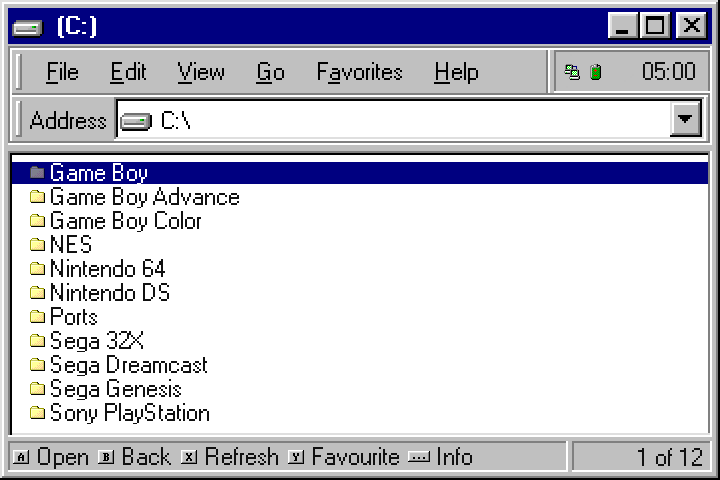Image resolution: width=720 pixels, height=480 pixels.
Task: Open the Help menu
Action: point(456,72)
